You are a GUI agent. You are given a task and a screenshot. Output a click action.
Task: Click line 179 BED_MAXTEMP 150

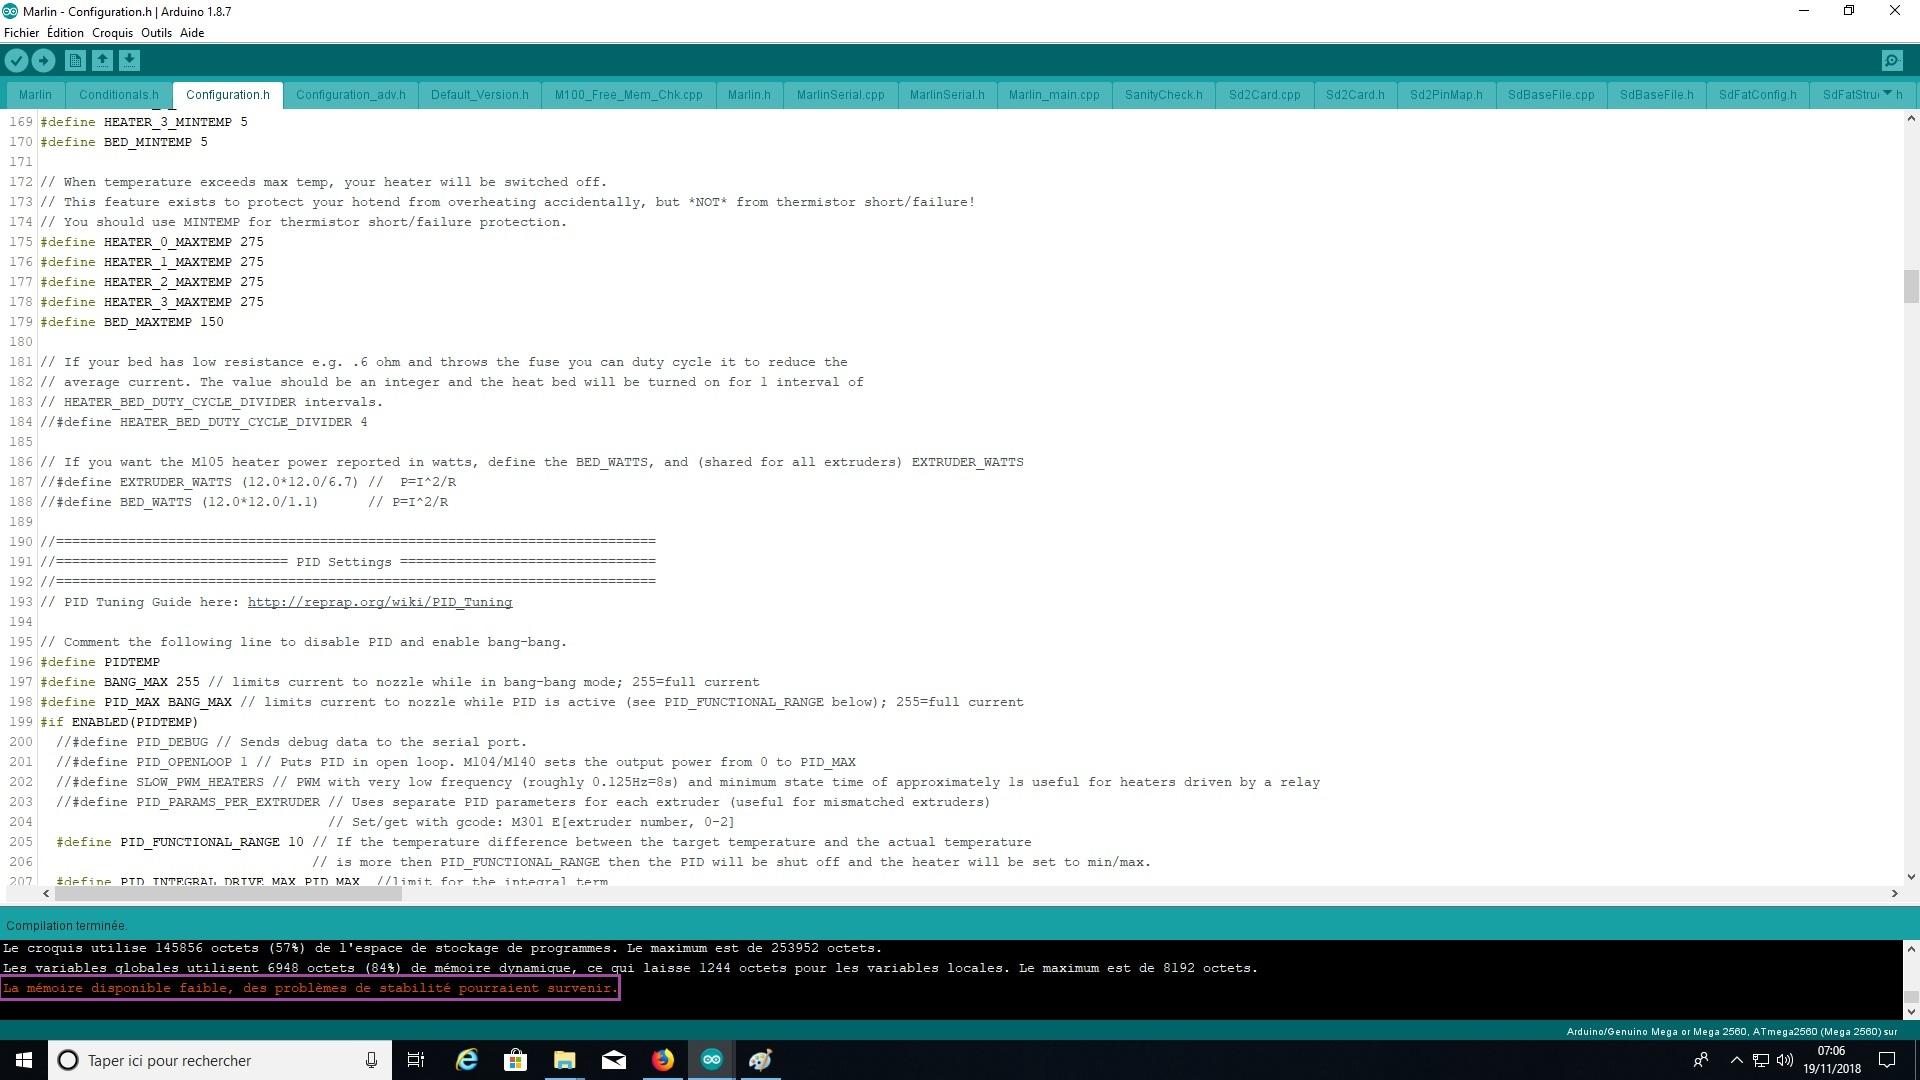pyautogui.click(x=132, y=322)
